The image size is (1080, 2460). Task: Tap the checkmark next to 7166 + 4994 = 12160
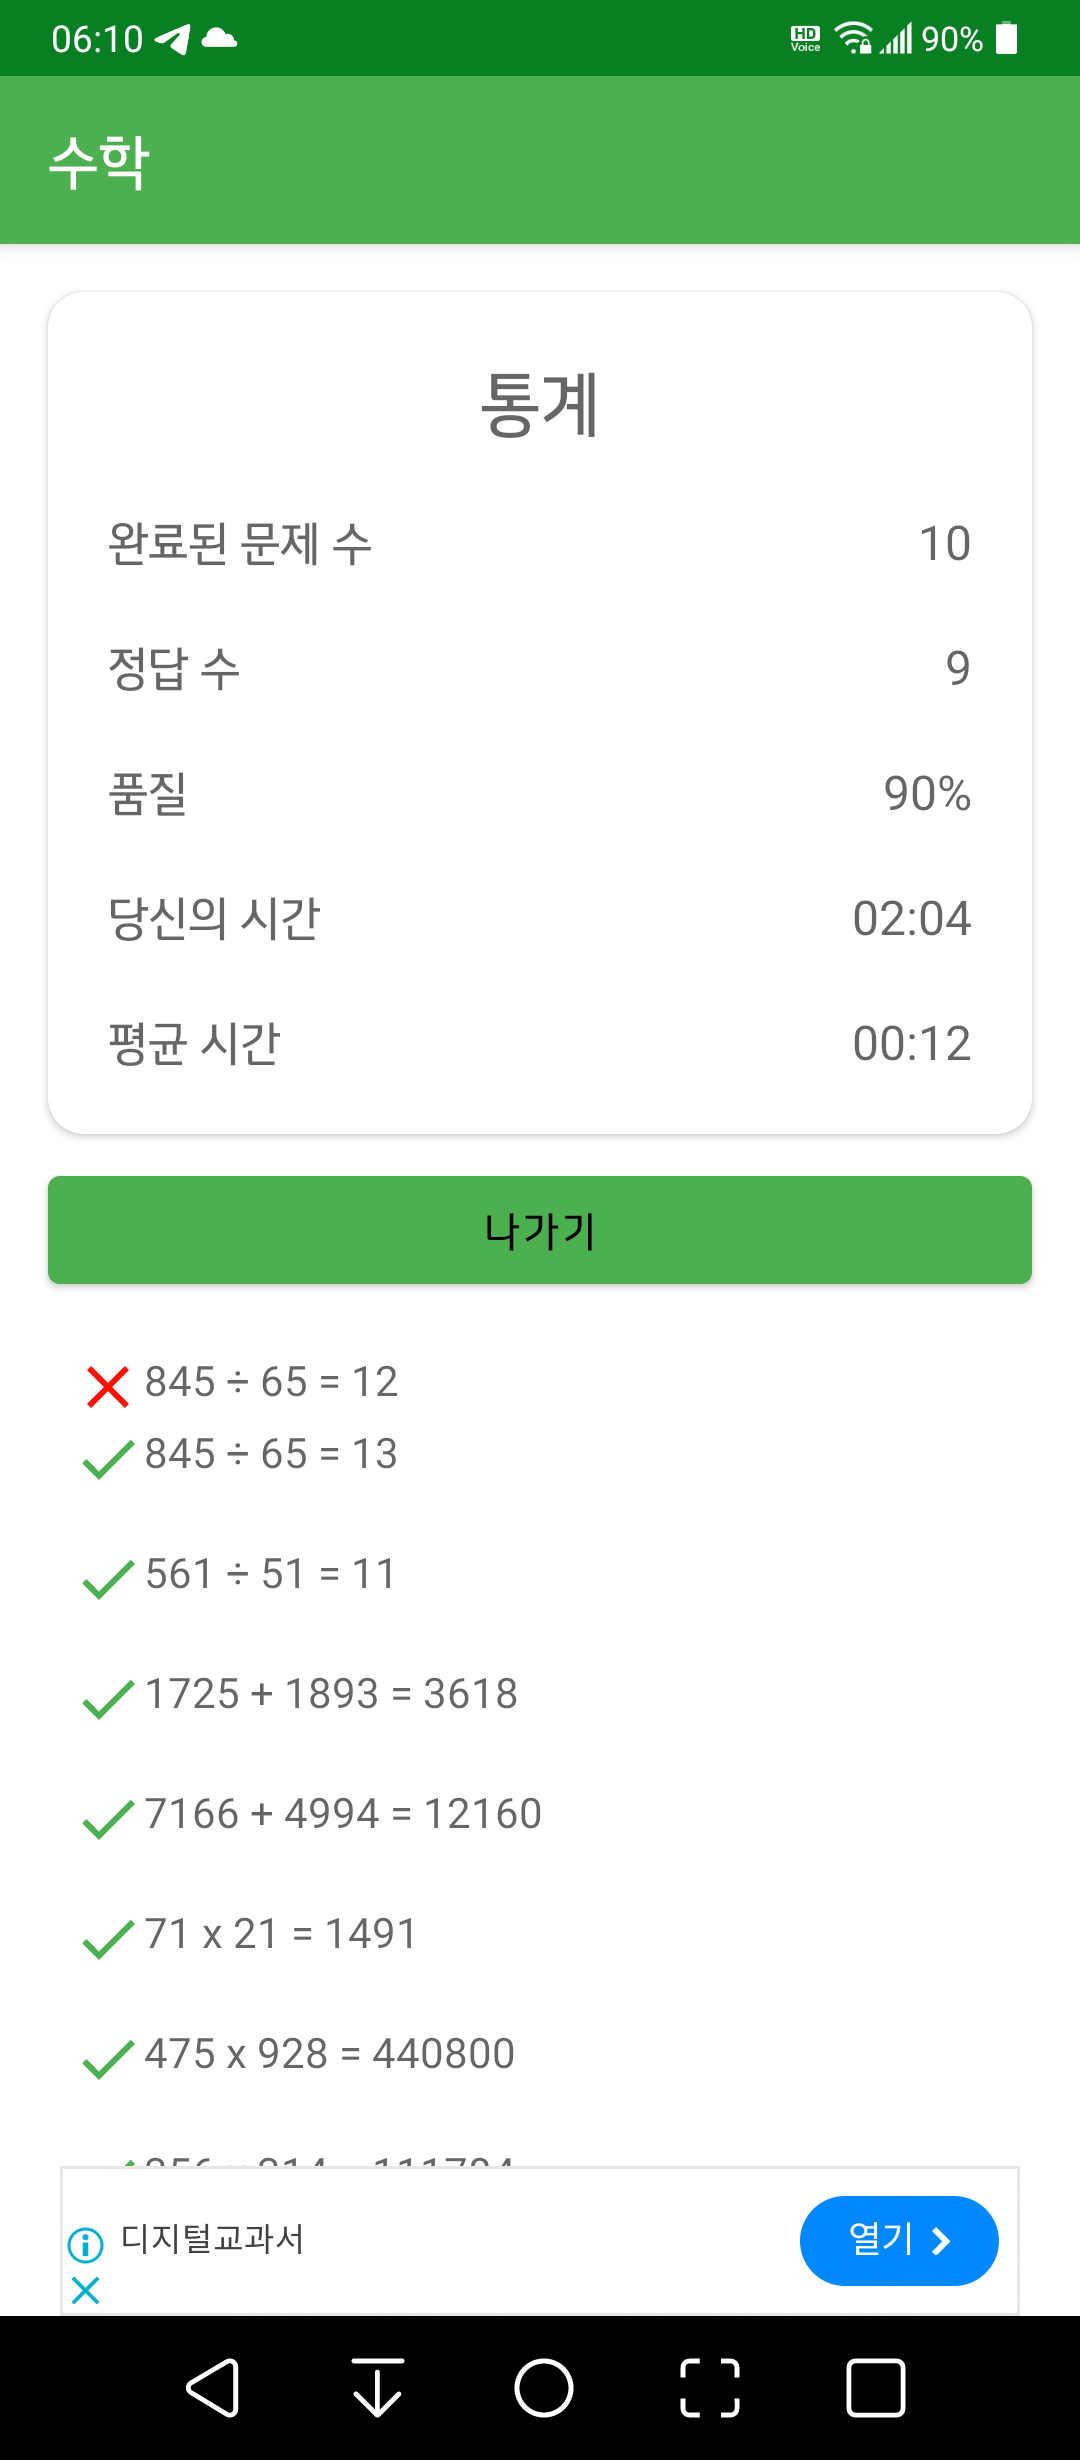tap(108, 1819)
